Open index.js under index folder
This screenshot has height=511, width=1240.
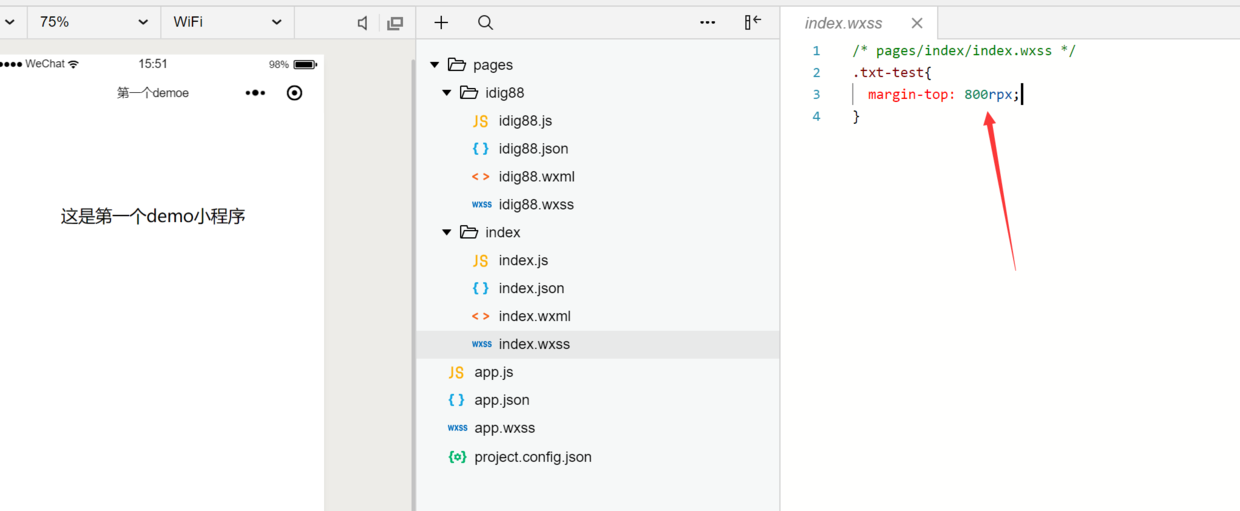pos(523,261)
